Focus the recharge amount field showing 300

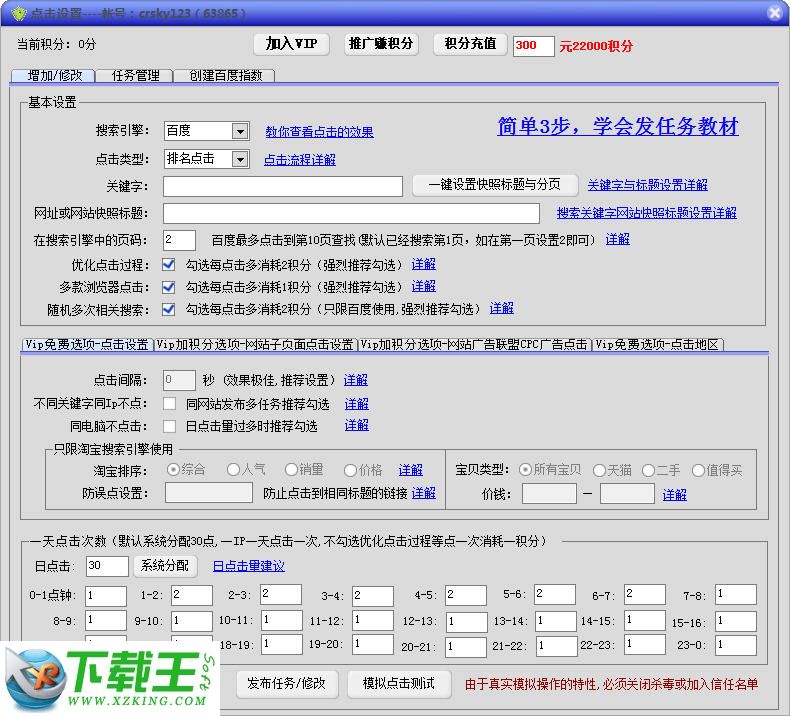pyautogui.click(x=534, y=46)
